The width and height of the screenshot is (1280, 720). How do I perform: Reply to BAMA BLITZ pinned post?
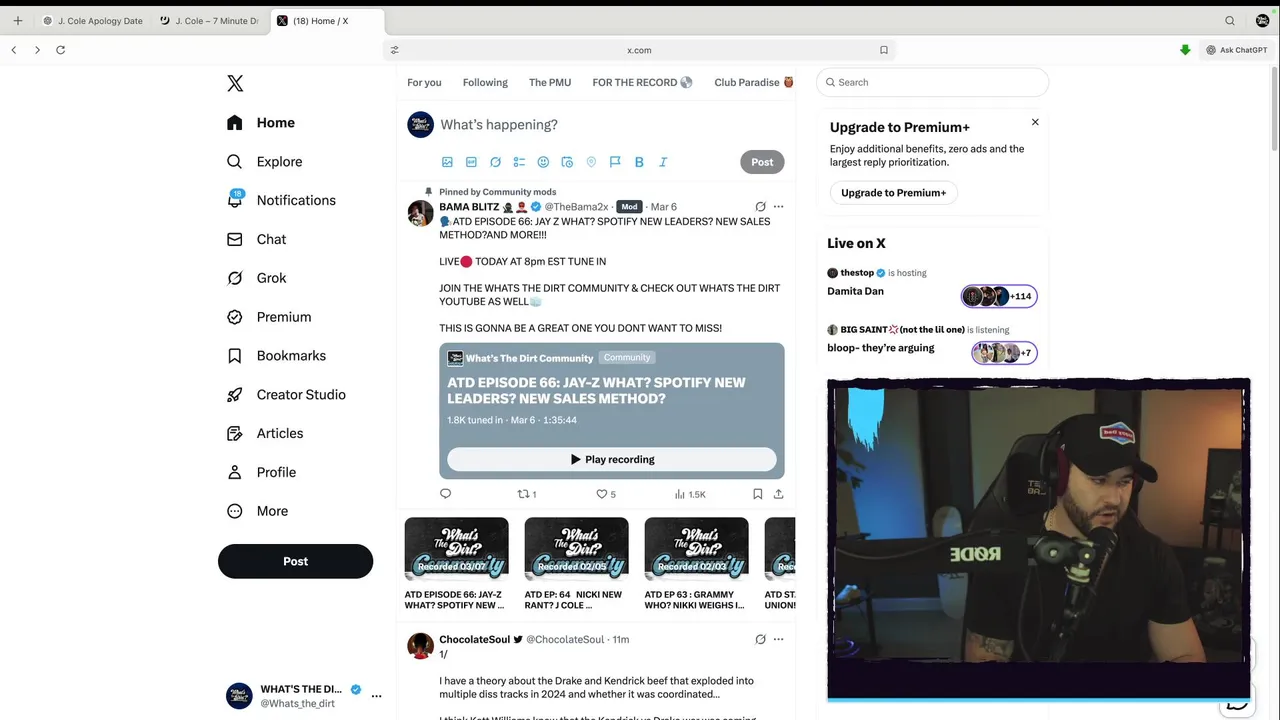click(446, 494)
